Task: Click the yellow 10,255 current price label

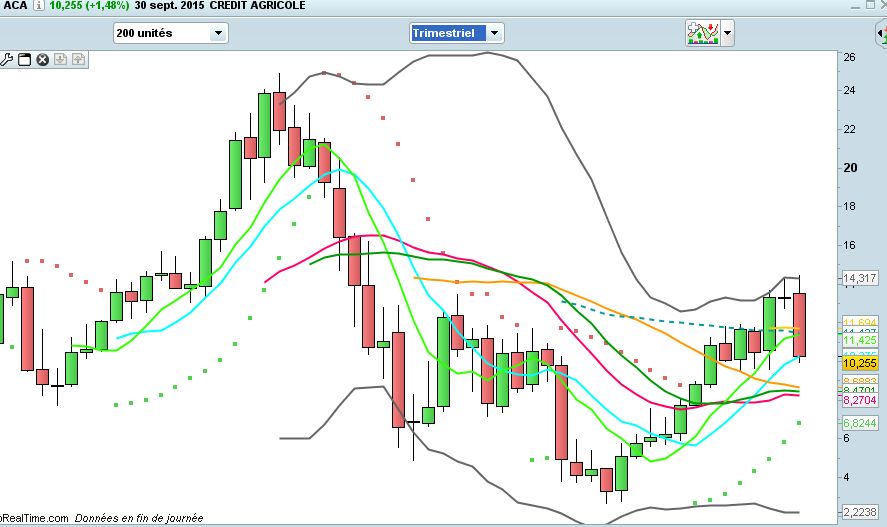Action: pyautogui.click(x=860, y=363)
